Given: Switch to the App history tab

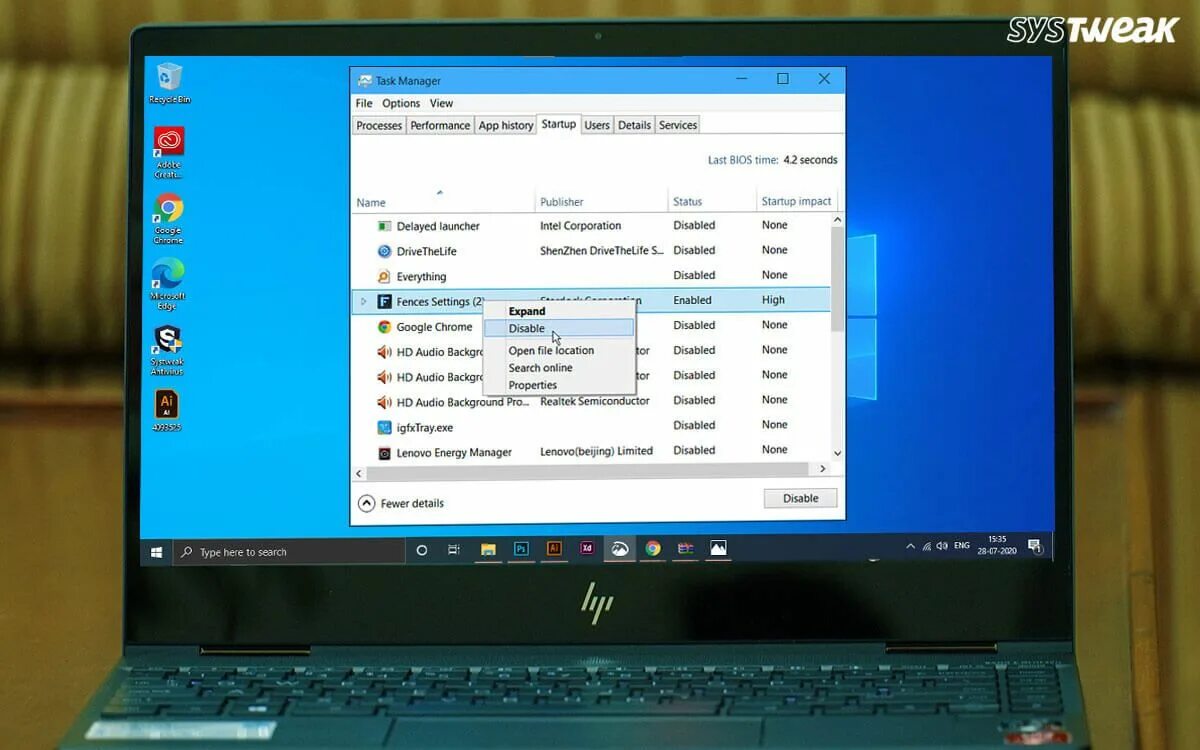Looking at the screenshot, I should coord(506,125).
